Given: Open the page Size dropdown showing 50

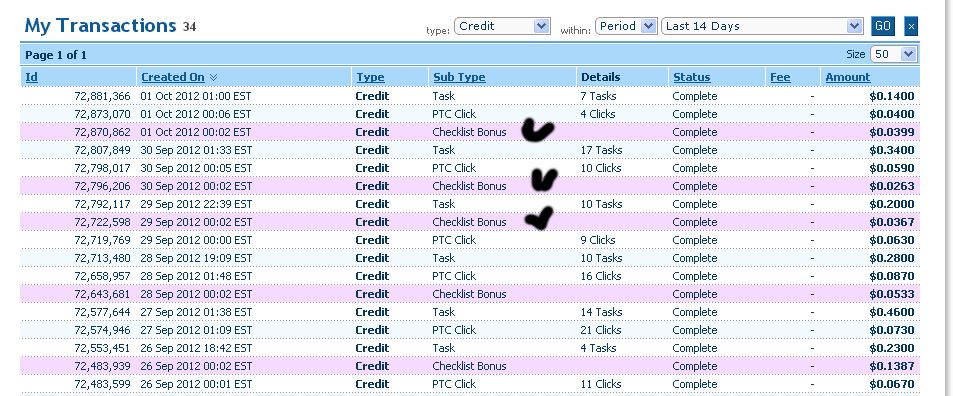Looking at the screenshot, I should coord(893,54).
